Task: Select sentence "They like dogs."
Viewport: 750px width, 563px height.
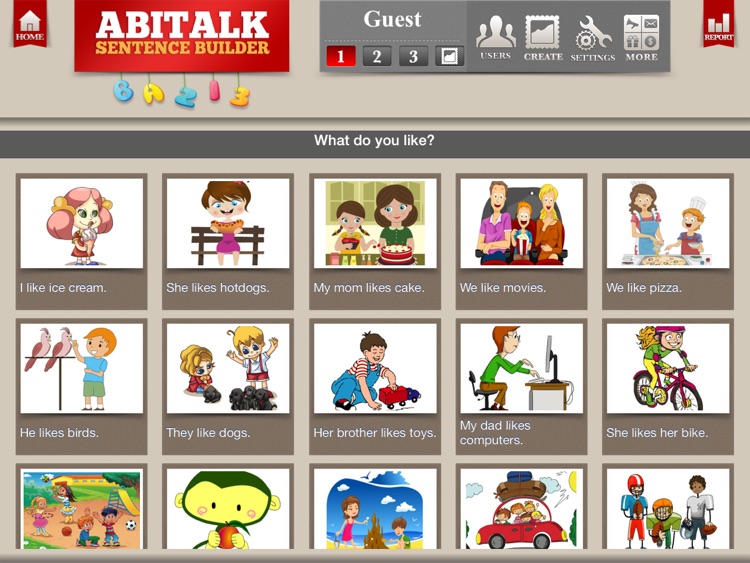Action: point(208,433)
